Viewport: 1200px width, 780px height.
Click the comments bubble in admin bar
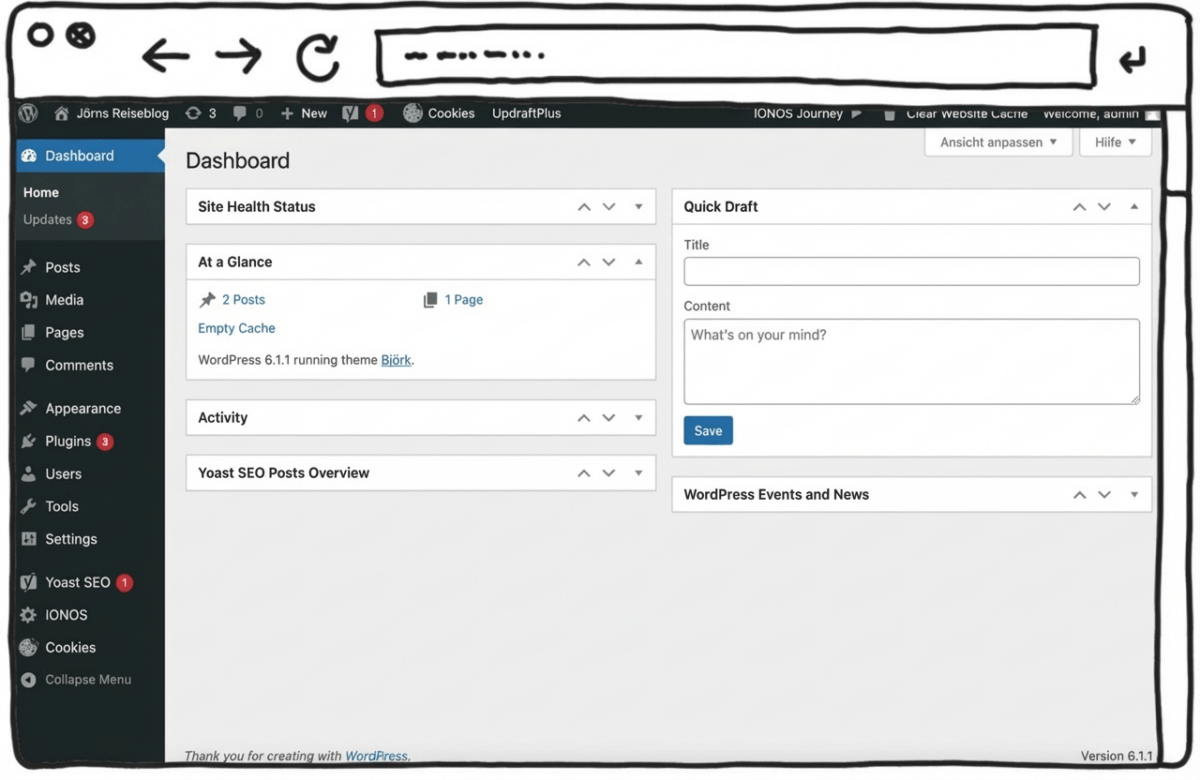click(x=240, y=114)
